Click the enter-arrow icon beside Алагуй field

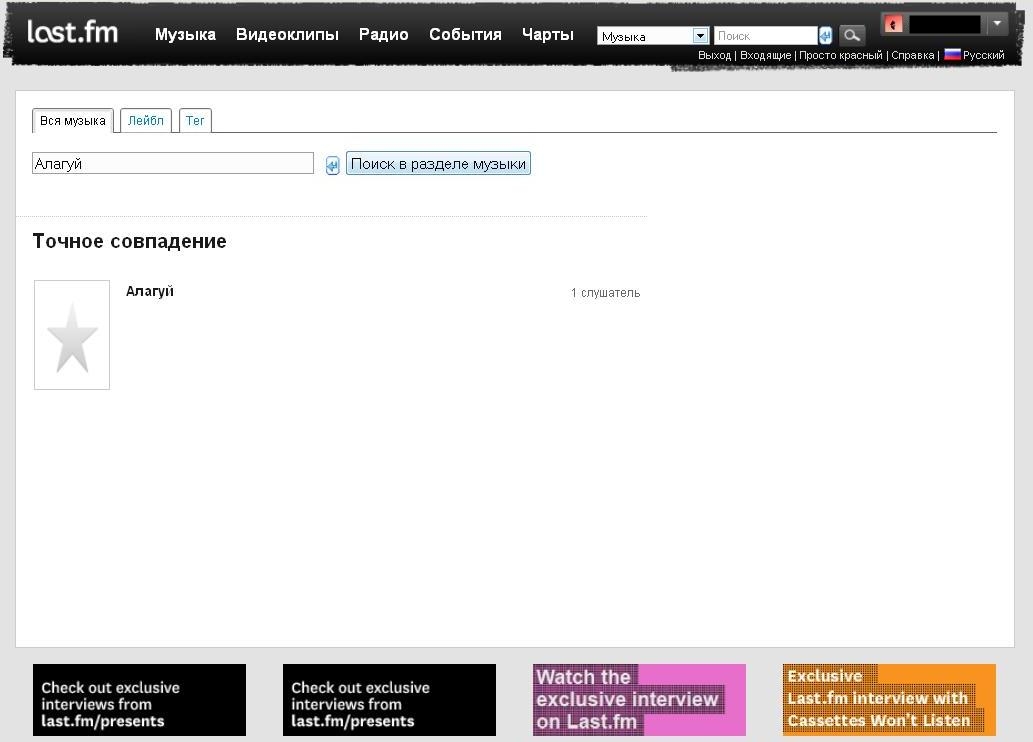pos(332,165)
